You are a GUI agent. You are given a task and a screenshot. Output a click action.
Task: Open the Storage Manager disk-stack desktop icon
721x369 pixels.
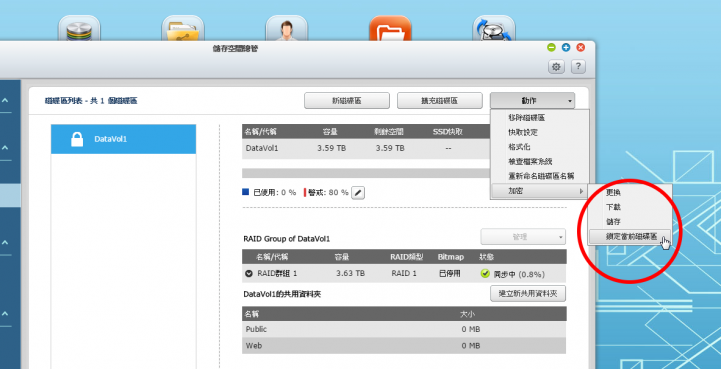tap(79, 29)
